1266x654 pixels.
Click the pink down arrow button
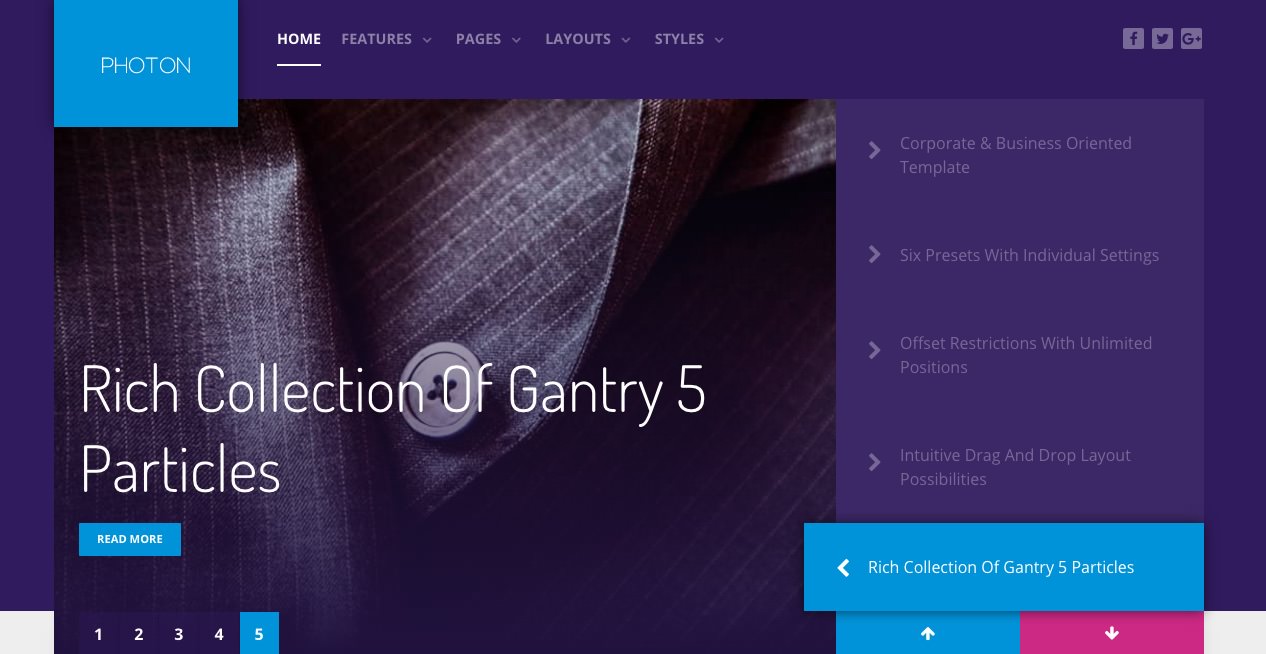(x=1112, y=633)
